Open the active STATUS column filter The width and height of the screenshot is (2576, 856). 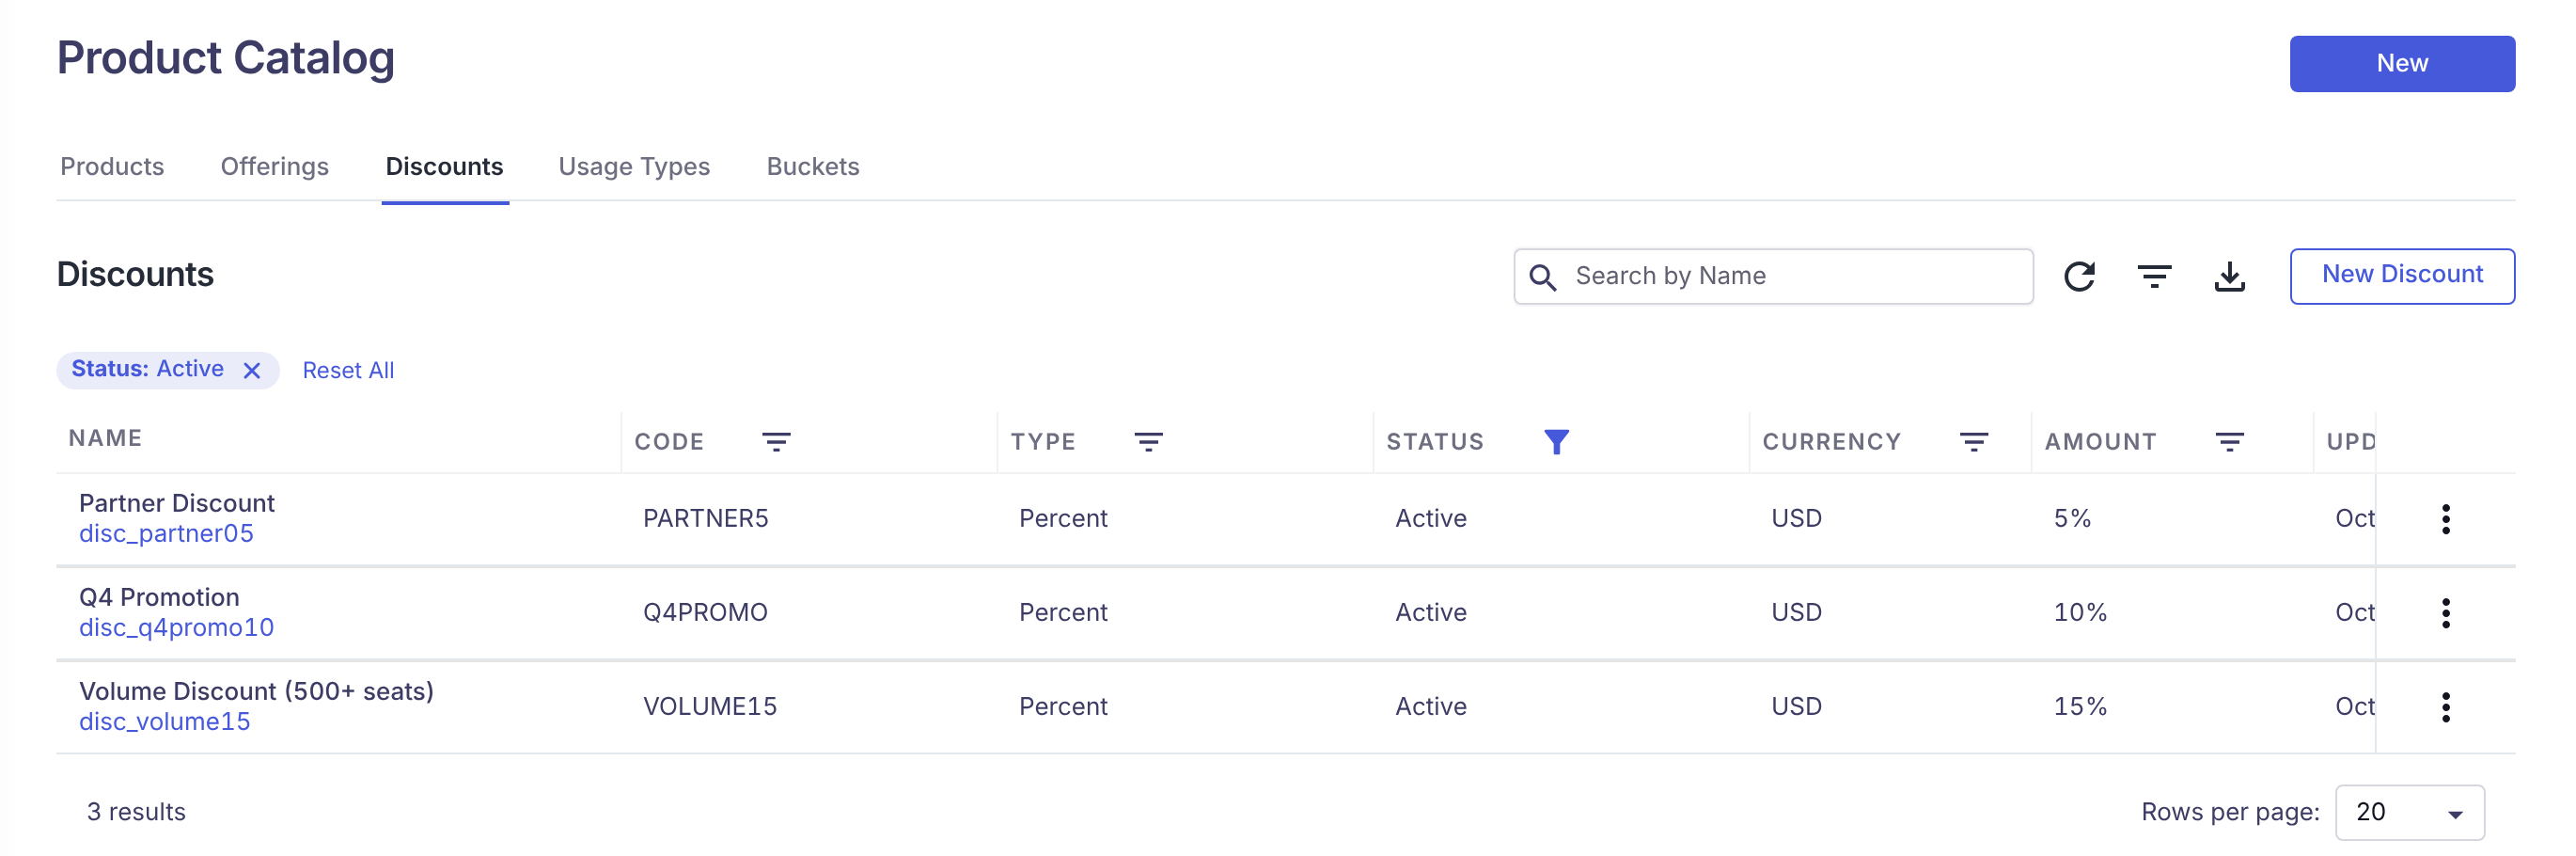[1556, 441]
